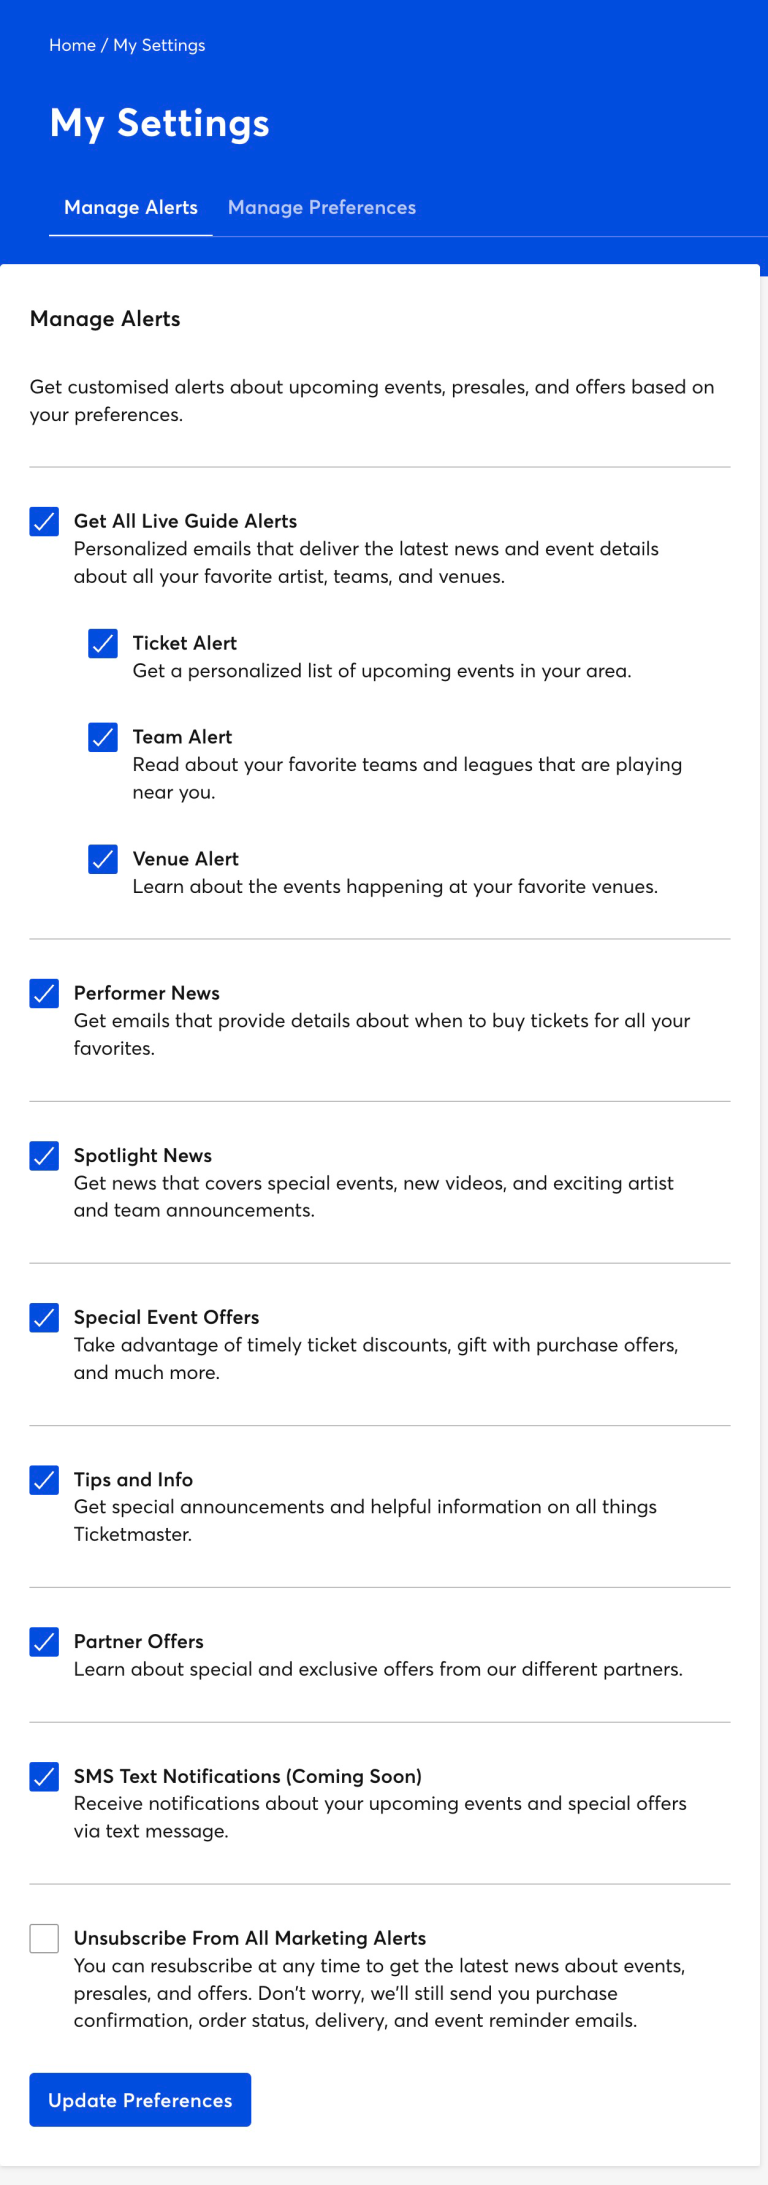Screen dimensions: 768x2185
Task: Click the Venue Alert label text
Action: coord(186,859)
